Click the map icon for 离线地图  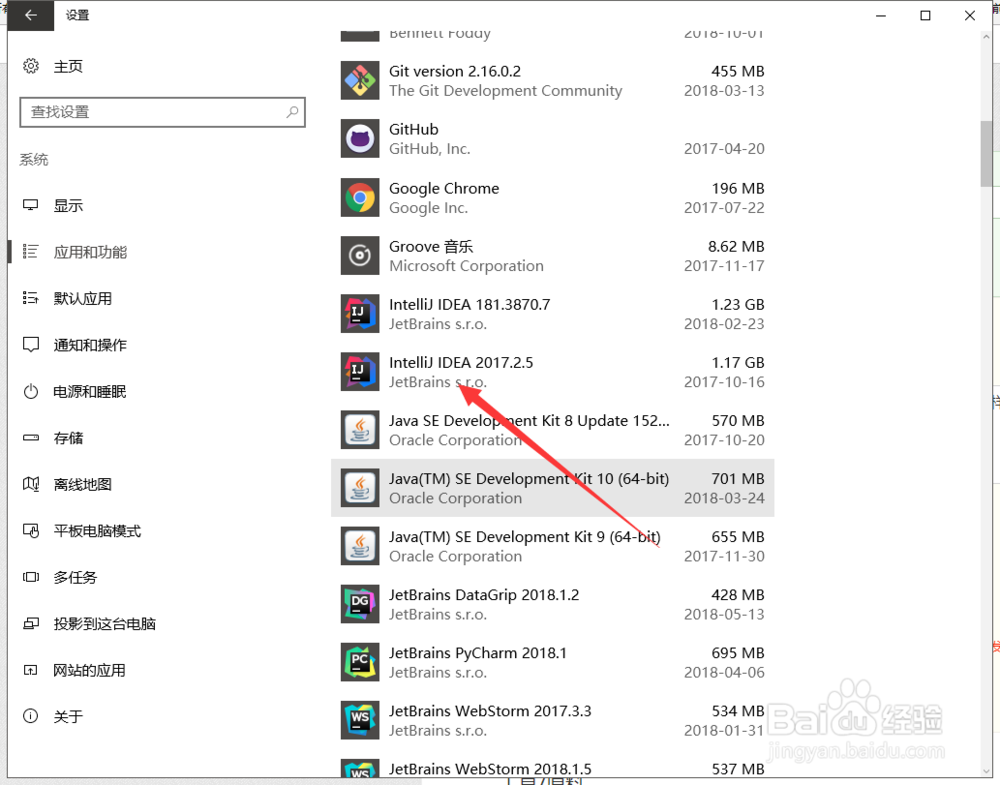click(x=31, y=484)
